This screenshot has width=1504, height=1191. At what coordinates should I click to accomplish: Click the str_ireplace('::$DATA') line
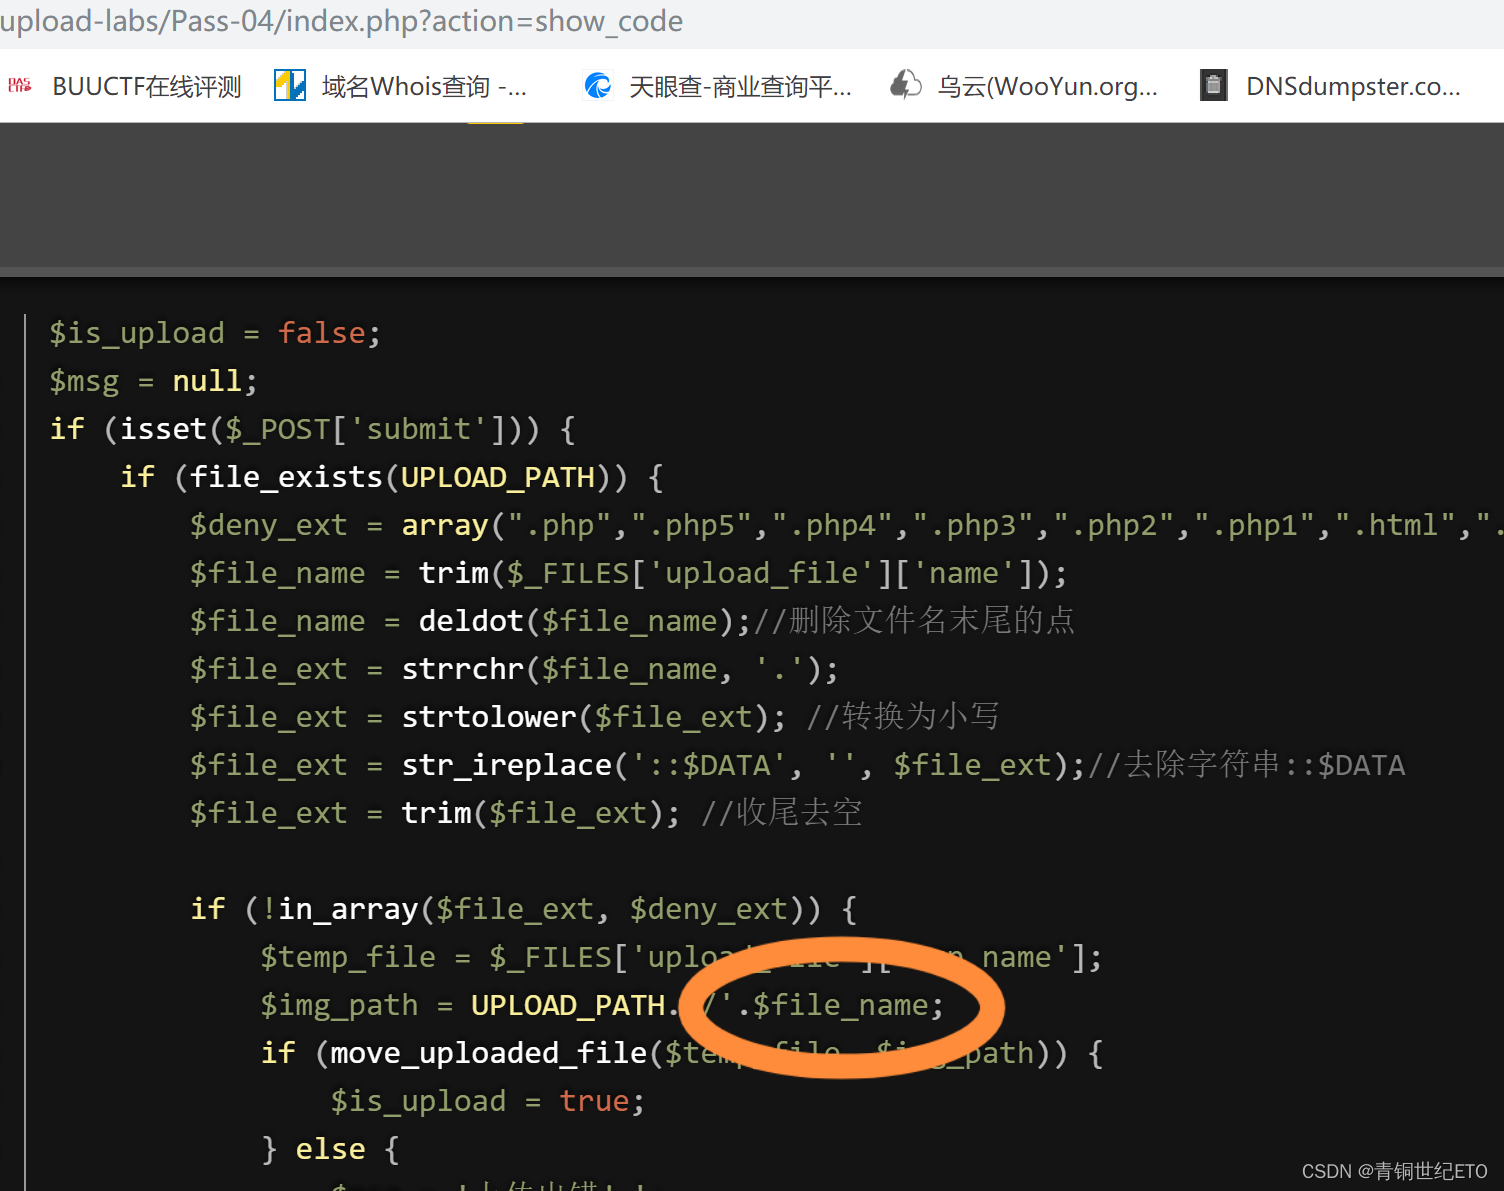[798, 765]
